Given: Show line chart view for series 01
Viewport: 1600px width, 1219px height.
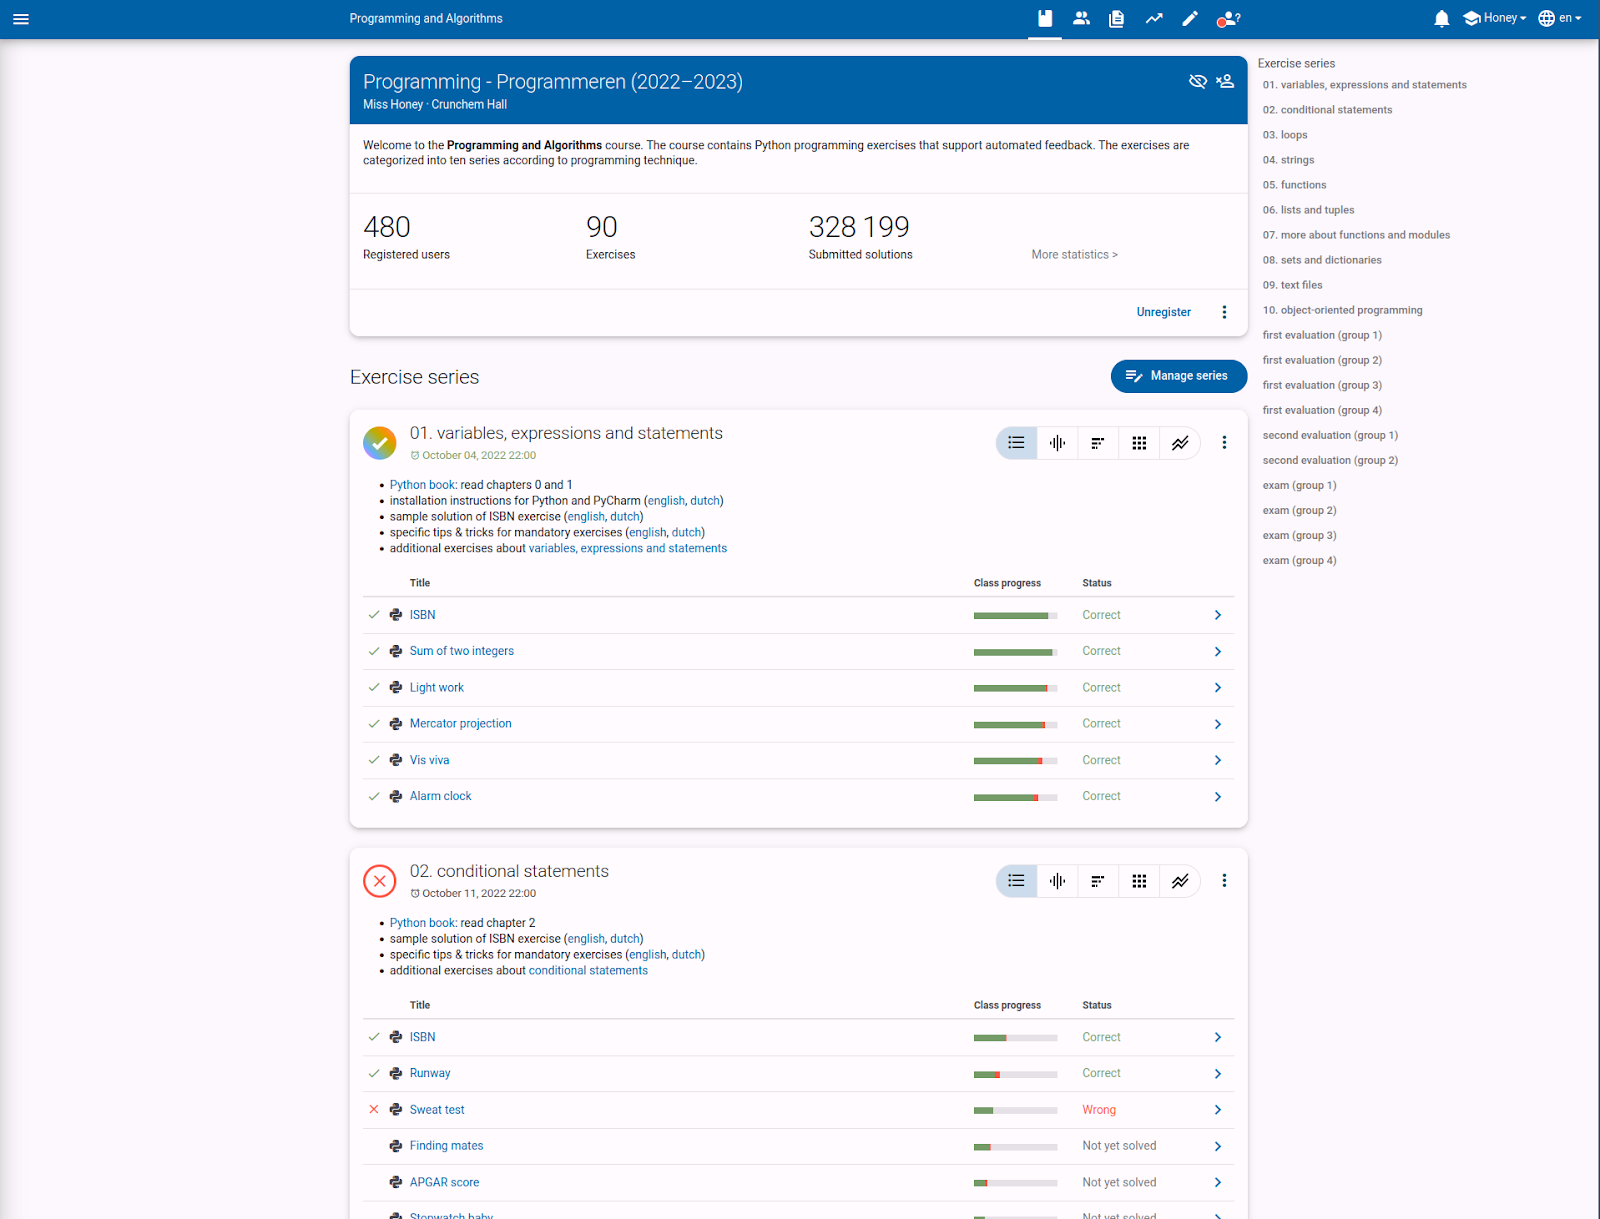Looking at the screenshot, I should click(x=1180, y=443).
